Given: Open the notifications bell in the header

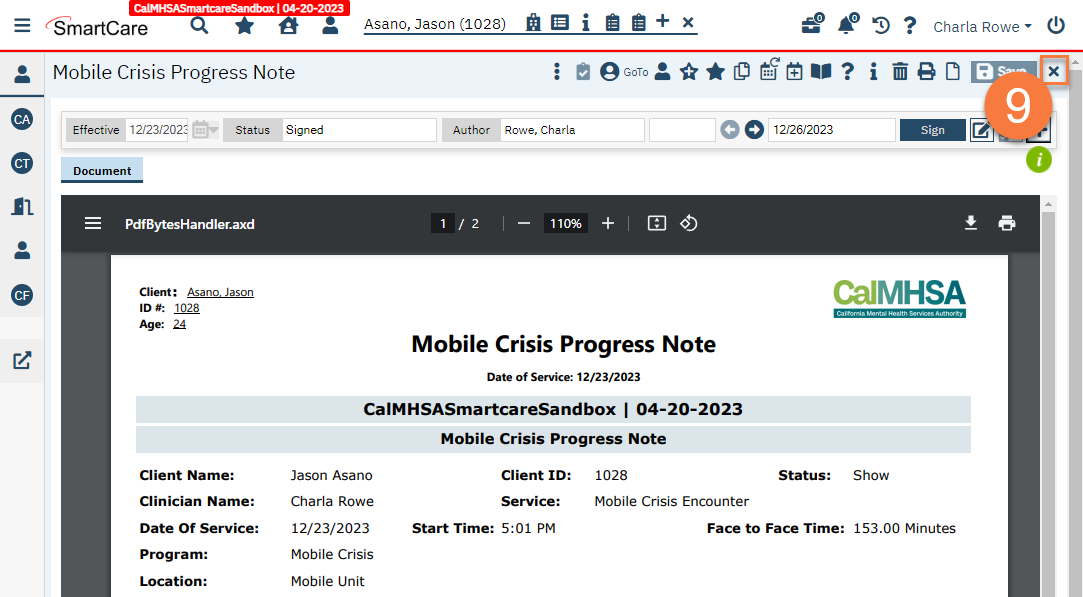Looking at the screenshot, I should click(845, 25).
